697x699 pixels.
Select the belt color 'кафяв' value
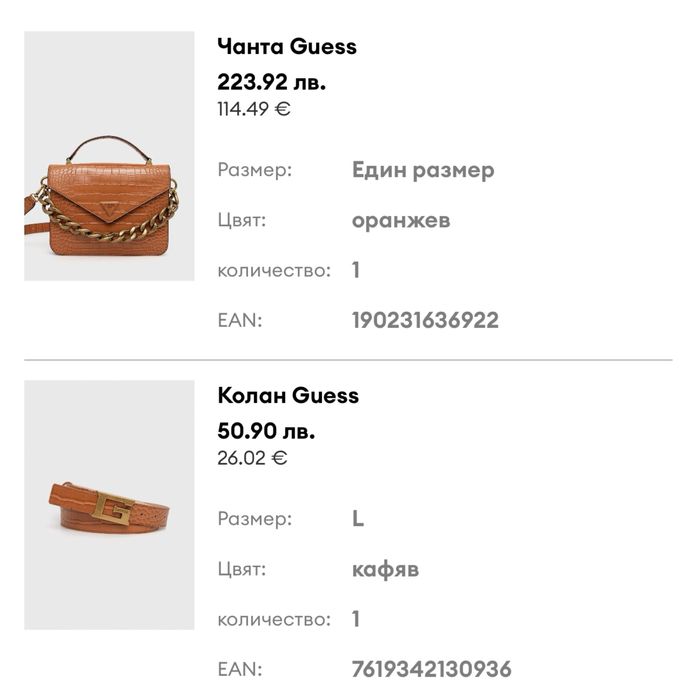(x=385, y=569)
